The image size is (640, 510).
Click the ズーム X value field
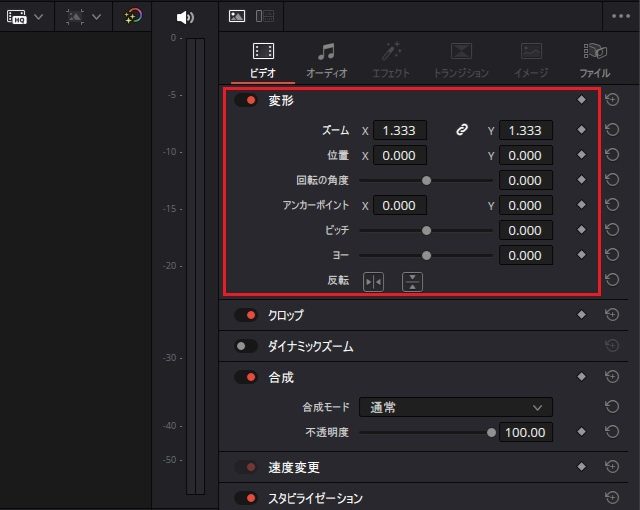tap(400, 131)
